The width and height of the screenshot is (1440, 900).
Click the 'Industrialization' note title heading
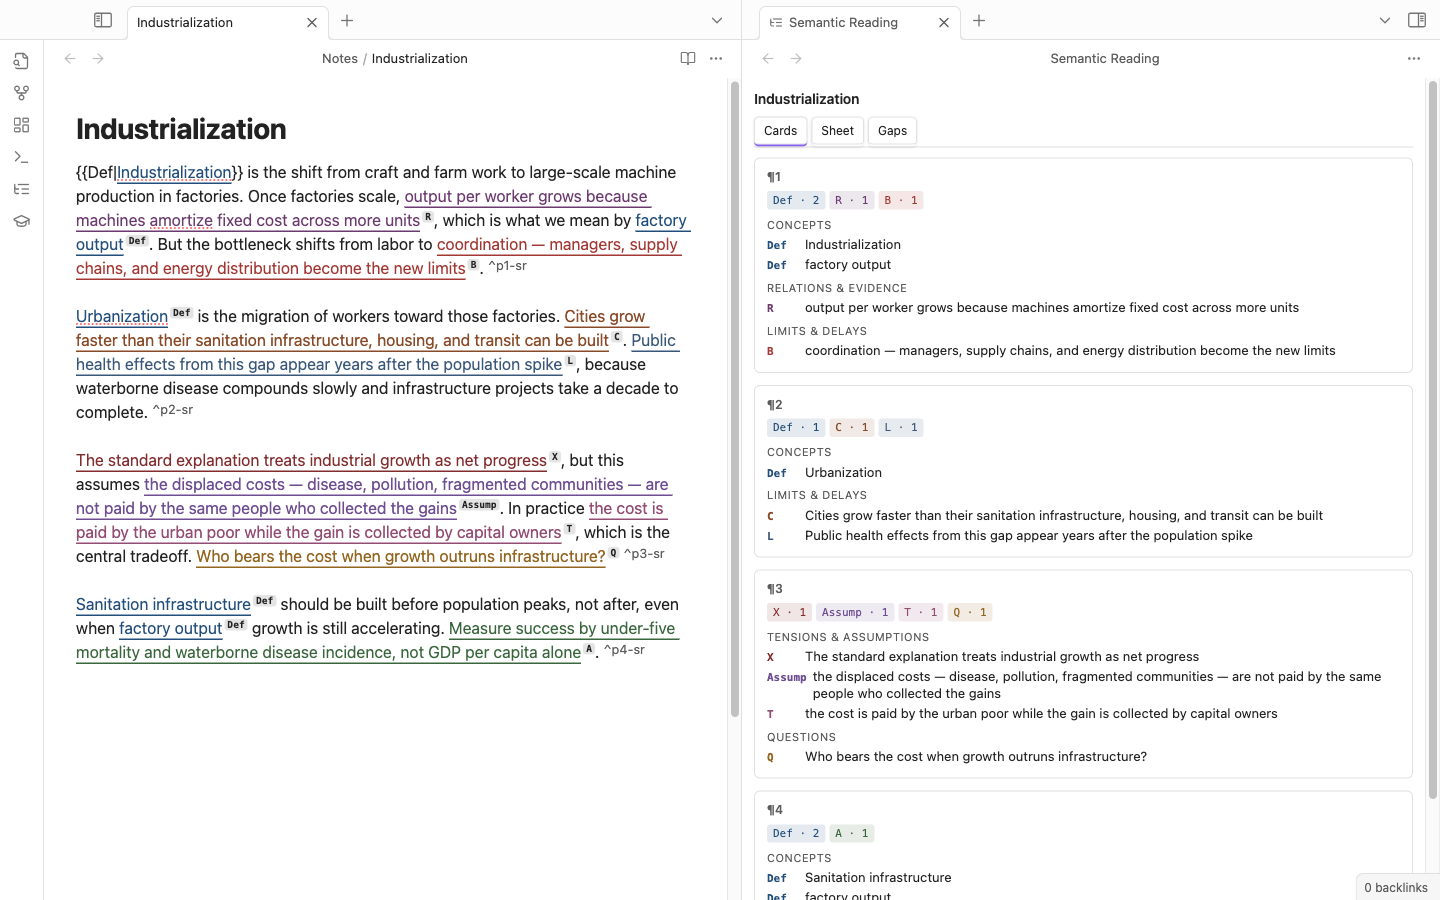[181, 129]
